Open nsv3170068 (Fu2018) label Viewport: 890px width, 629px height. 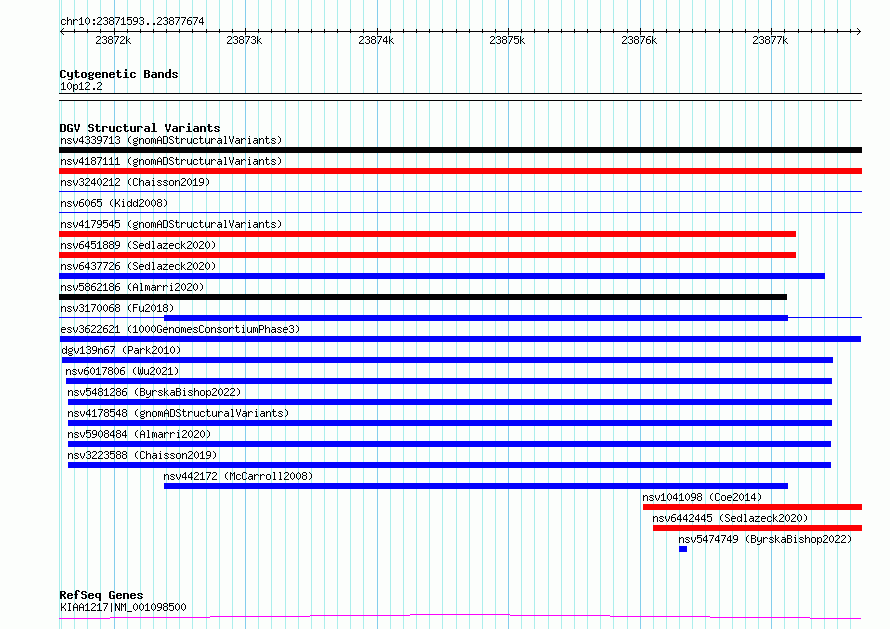(117, 308)
